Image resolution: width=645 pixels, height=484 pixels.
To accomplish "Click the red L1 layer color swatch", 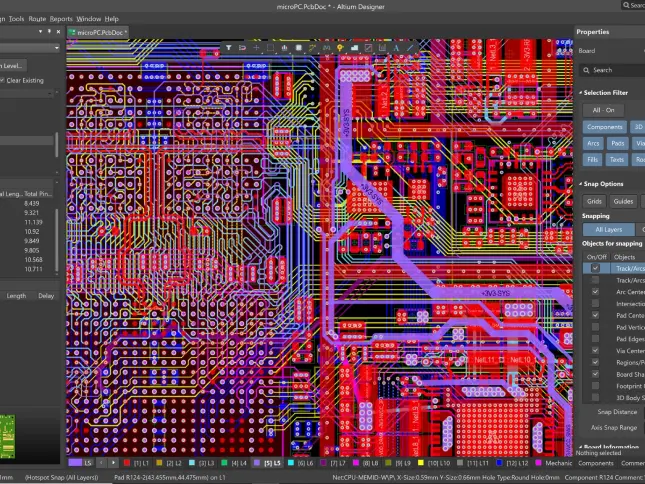I will 127,463.
